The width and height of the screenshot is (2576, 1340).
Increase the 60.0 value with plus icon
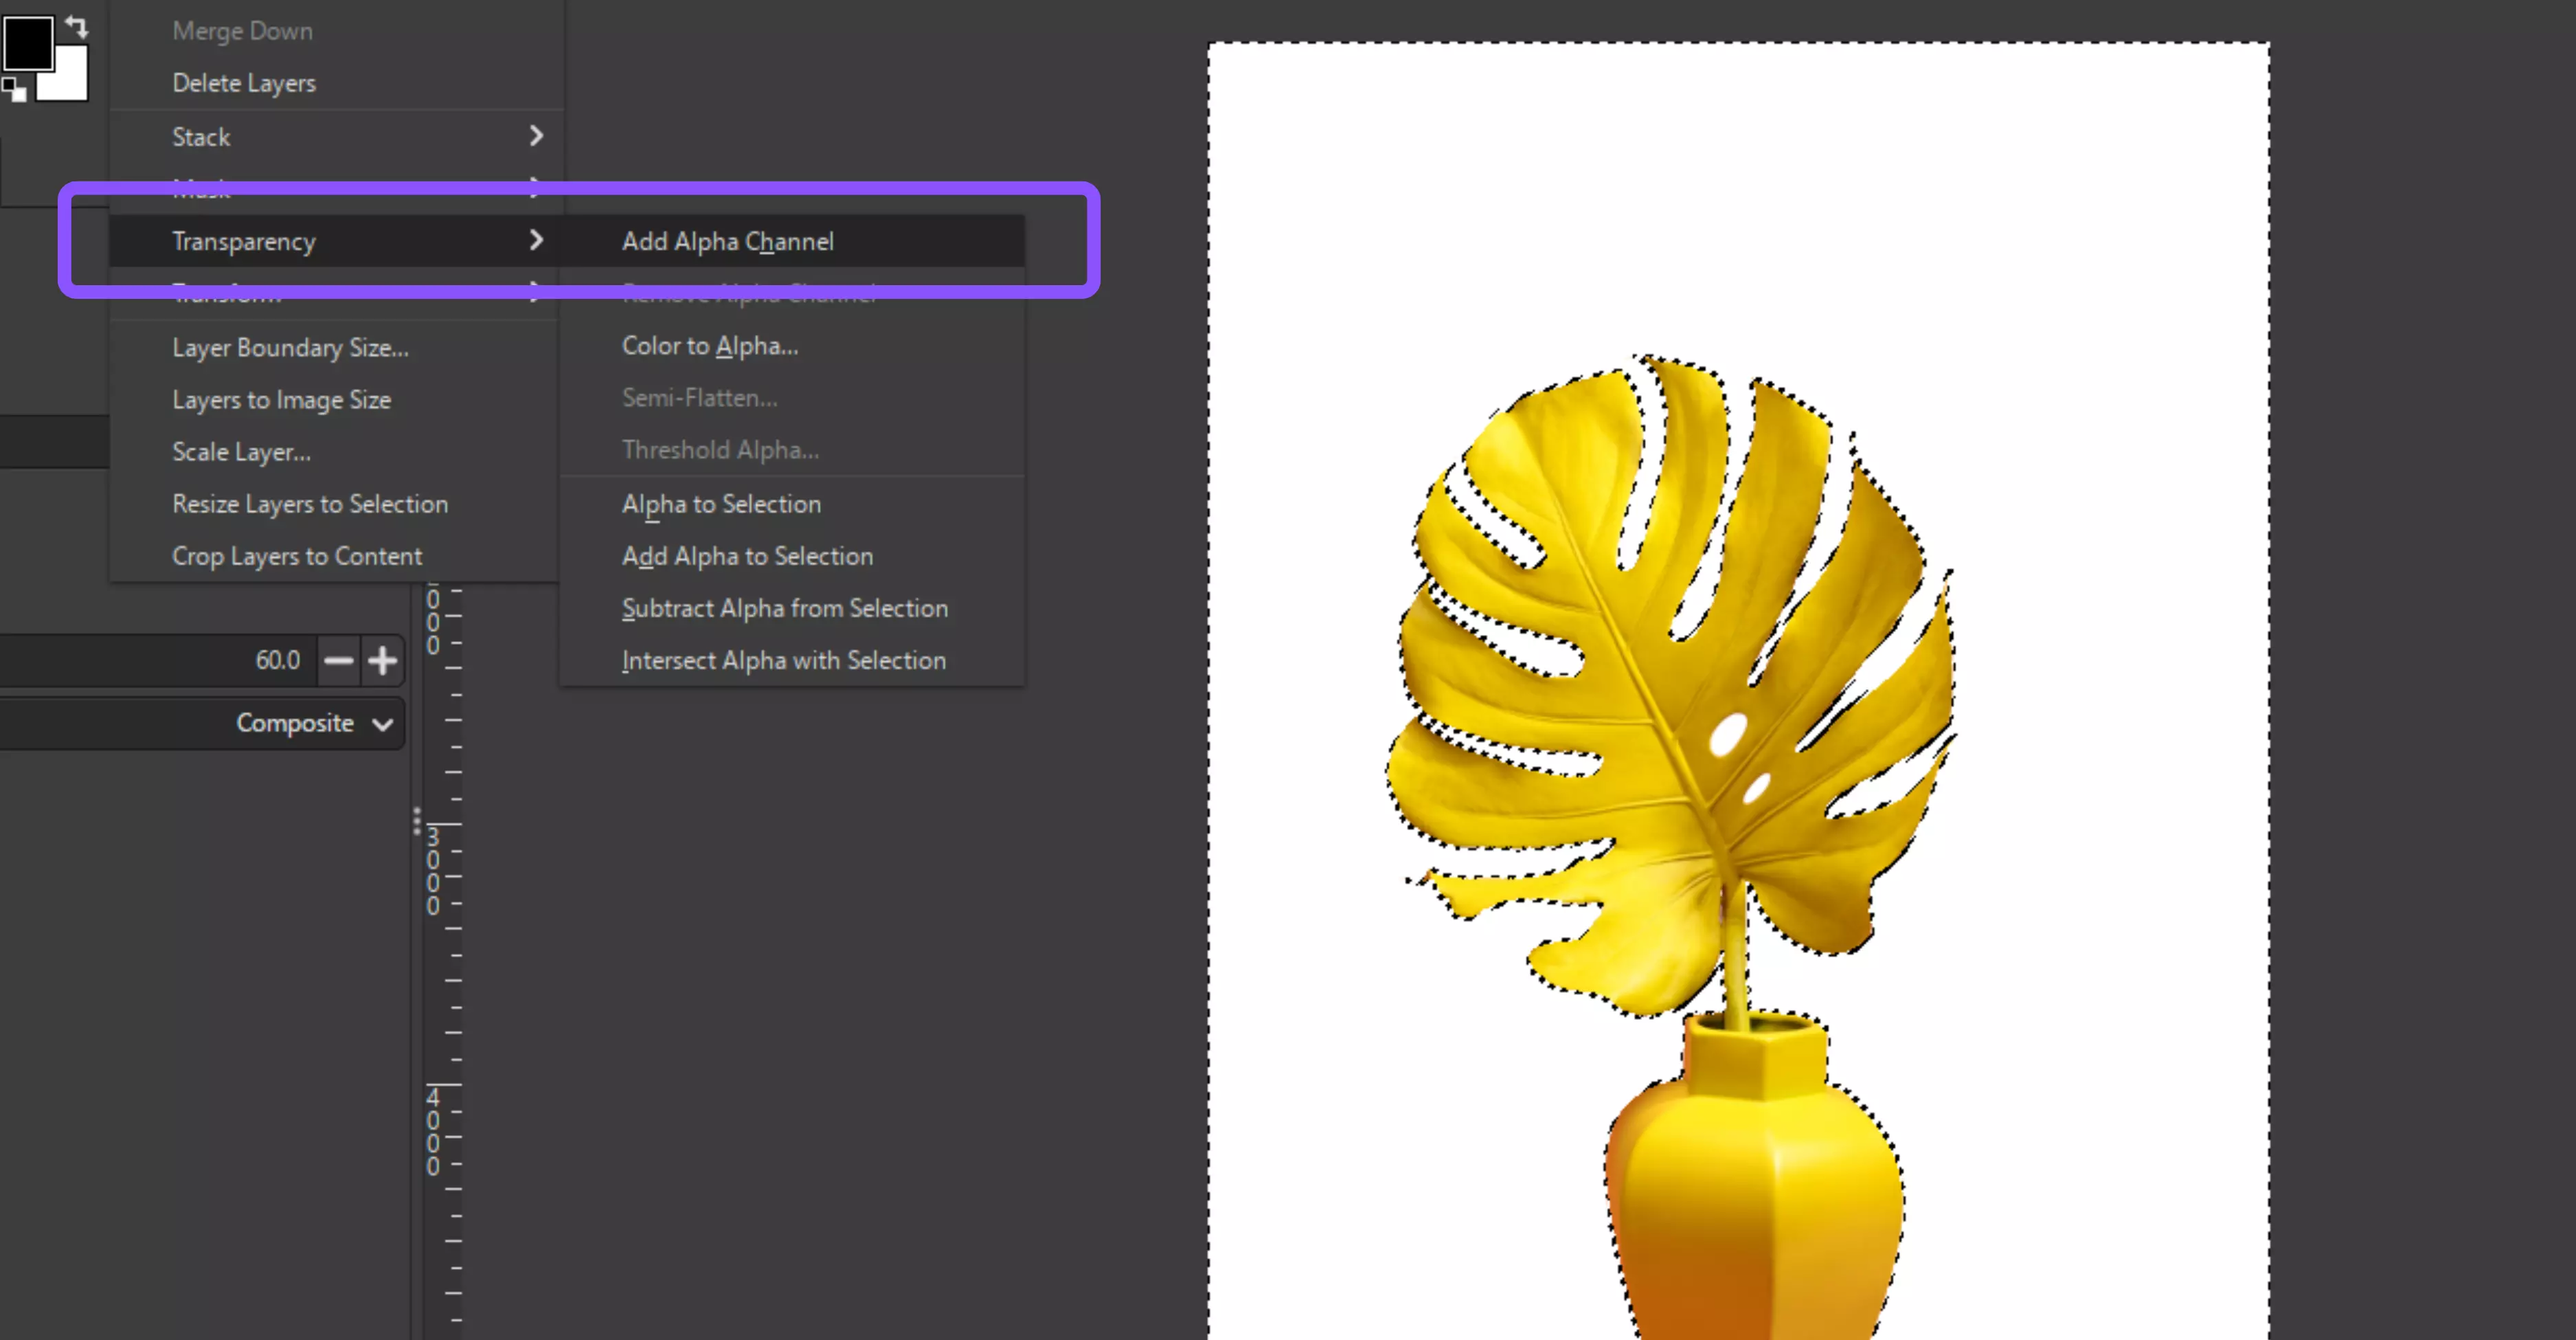pyautogui.click(x=383, y=660)
